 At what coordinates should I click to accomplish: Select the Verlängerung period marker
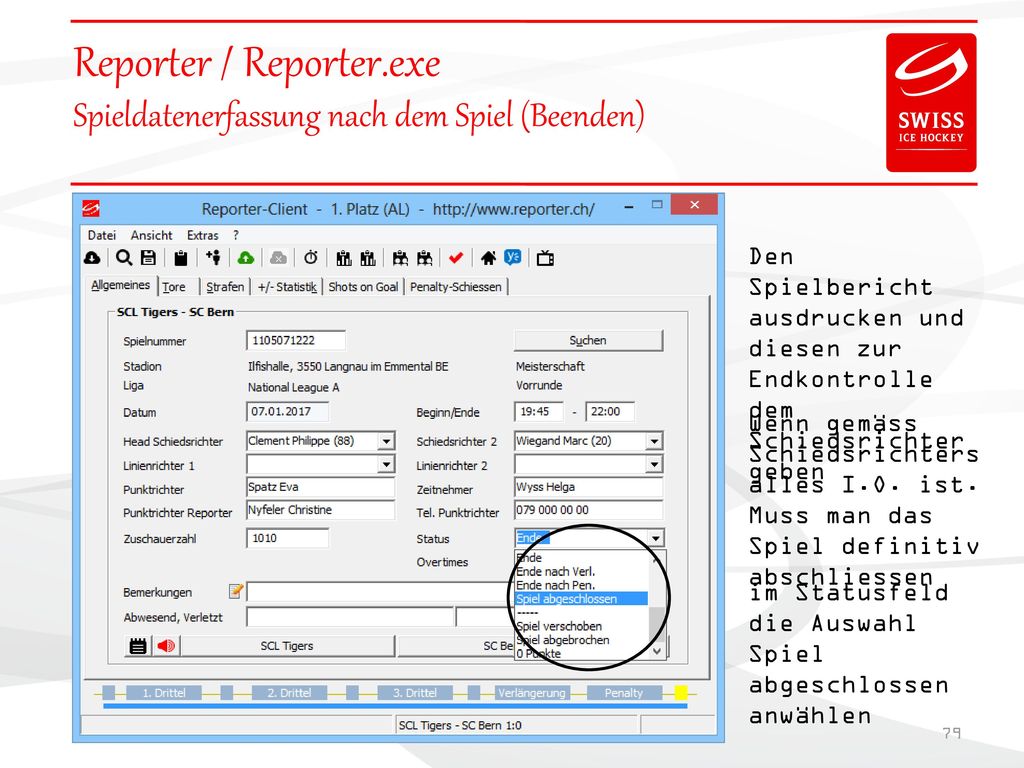(532, 693)
